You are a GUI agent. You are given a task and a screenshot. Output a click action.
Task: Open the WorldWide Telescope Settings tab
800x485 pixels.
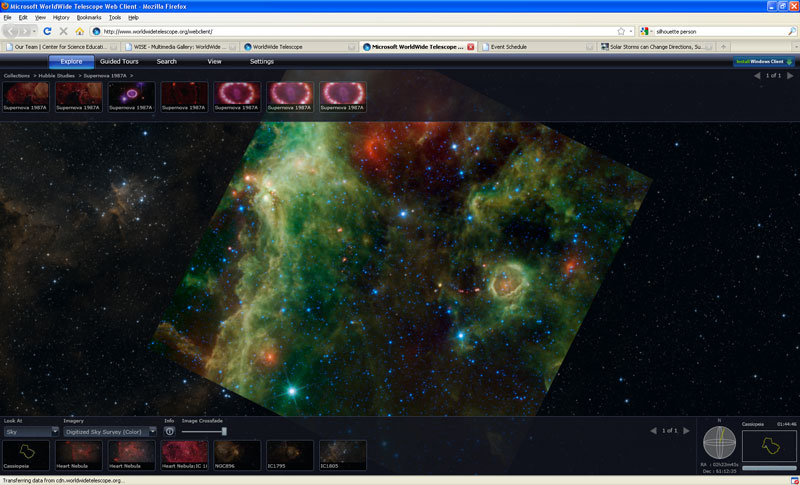click(x=262, y=62)
